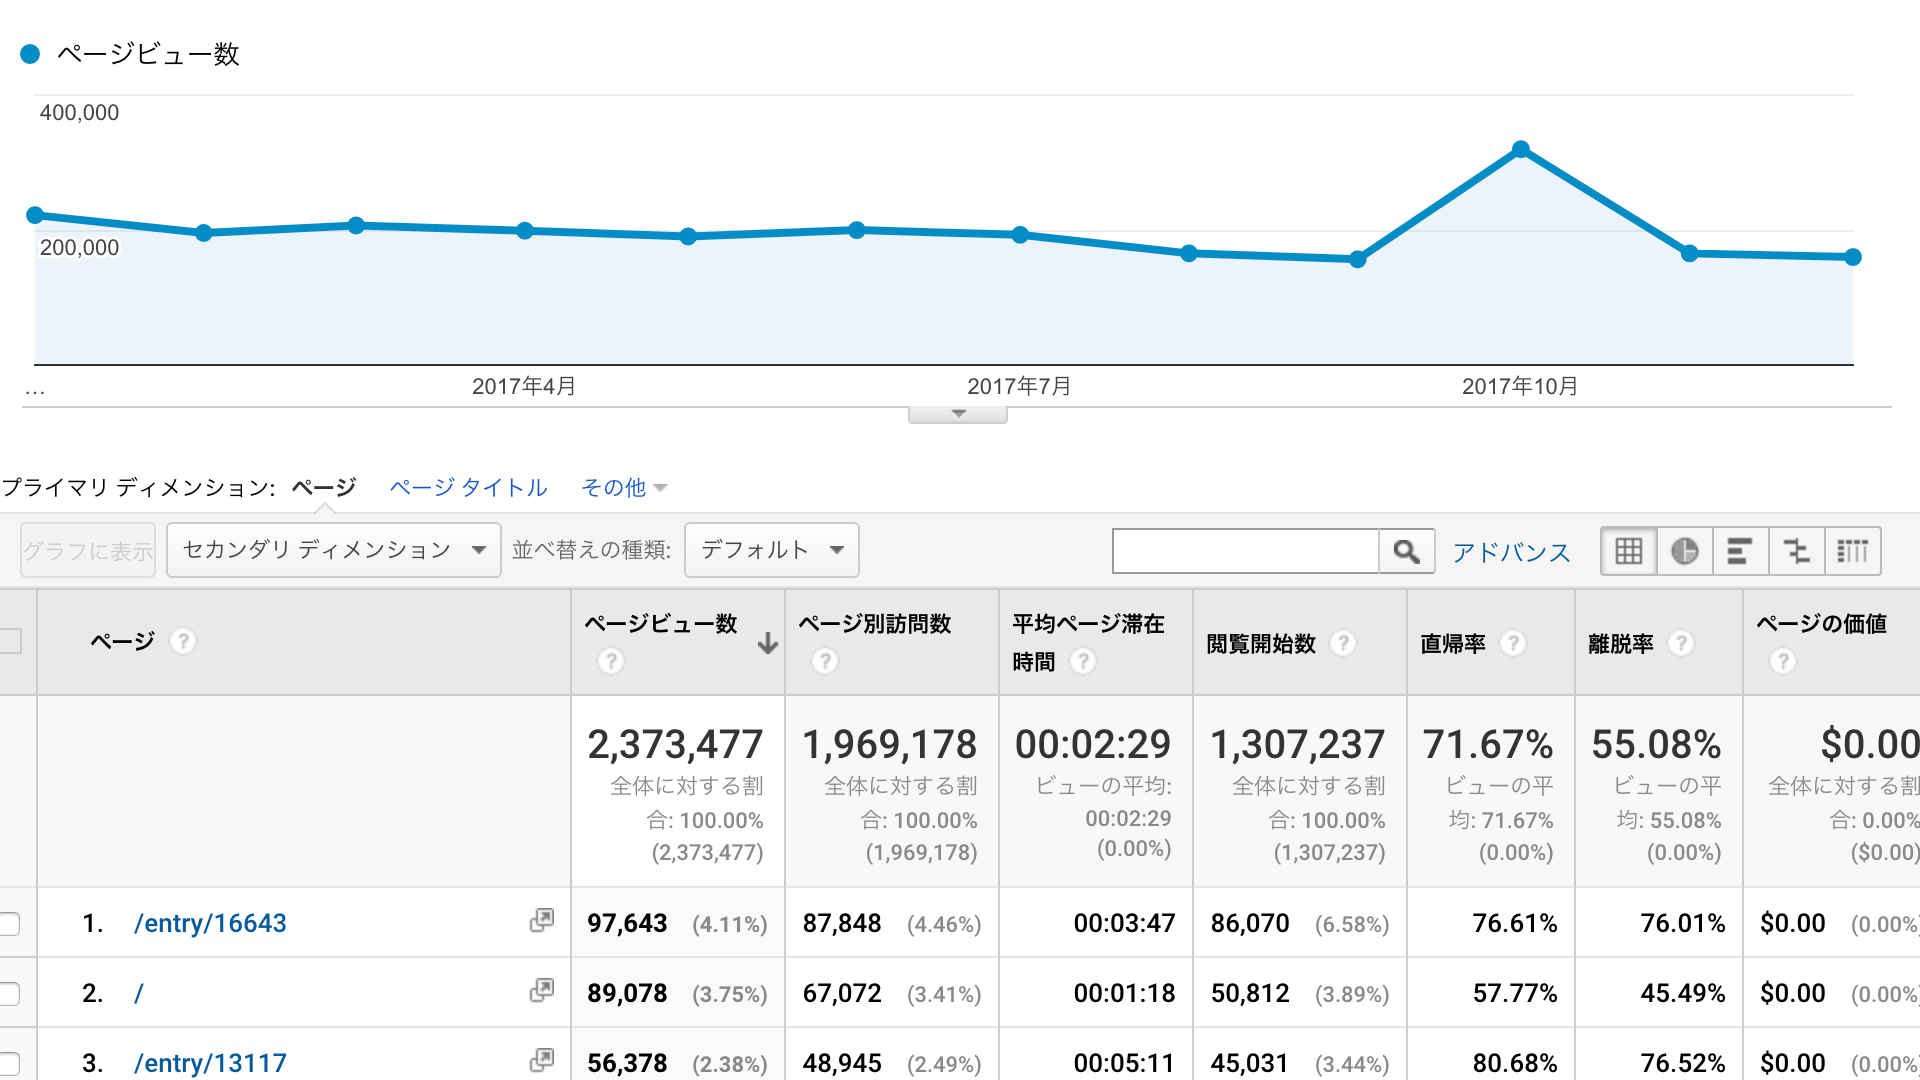Select the comparison view icon
This screenshot has width=1920, height=1080.
point(1796,551)
